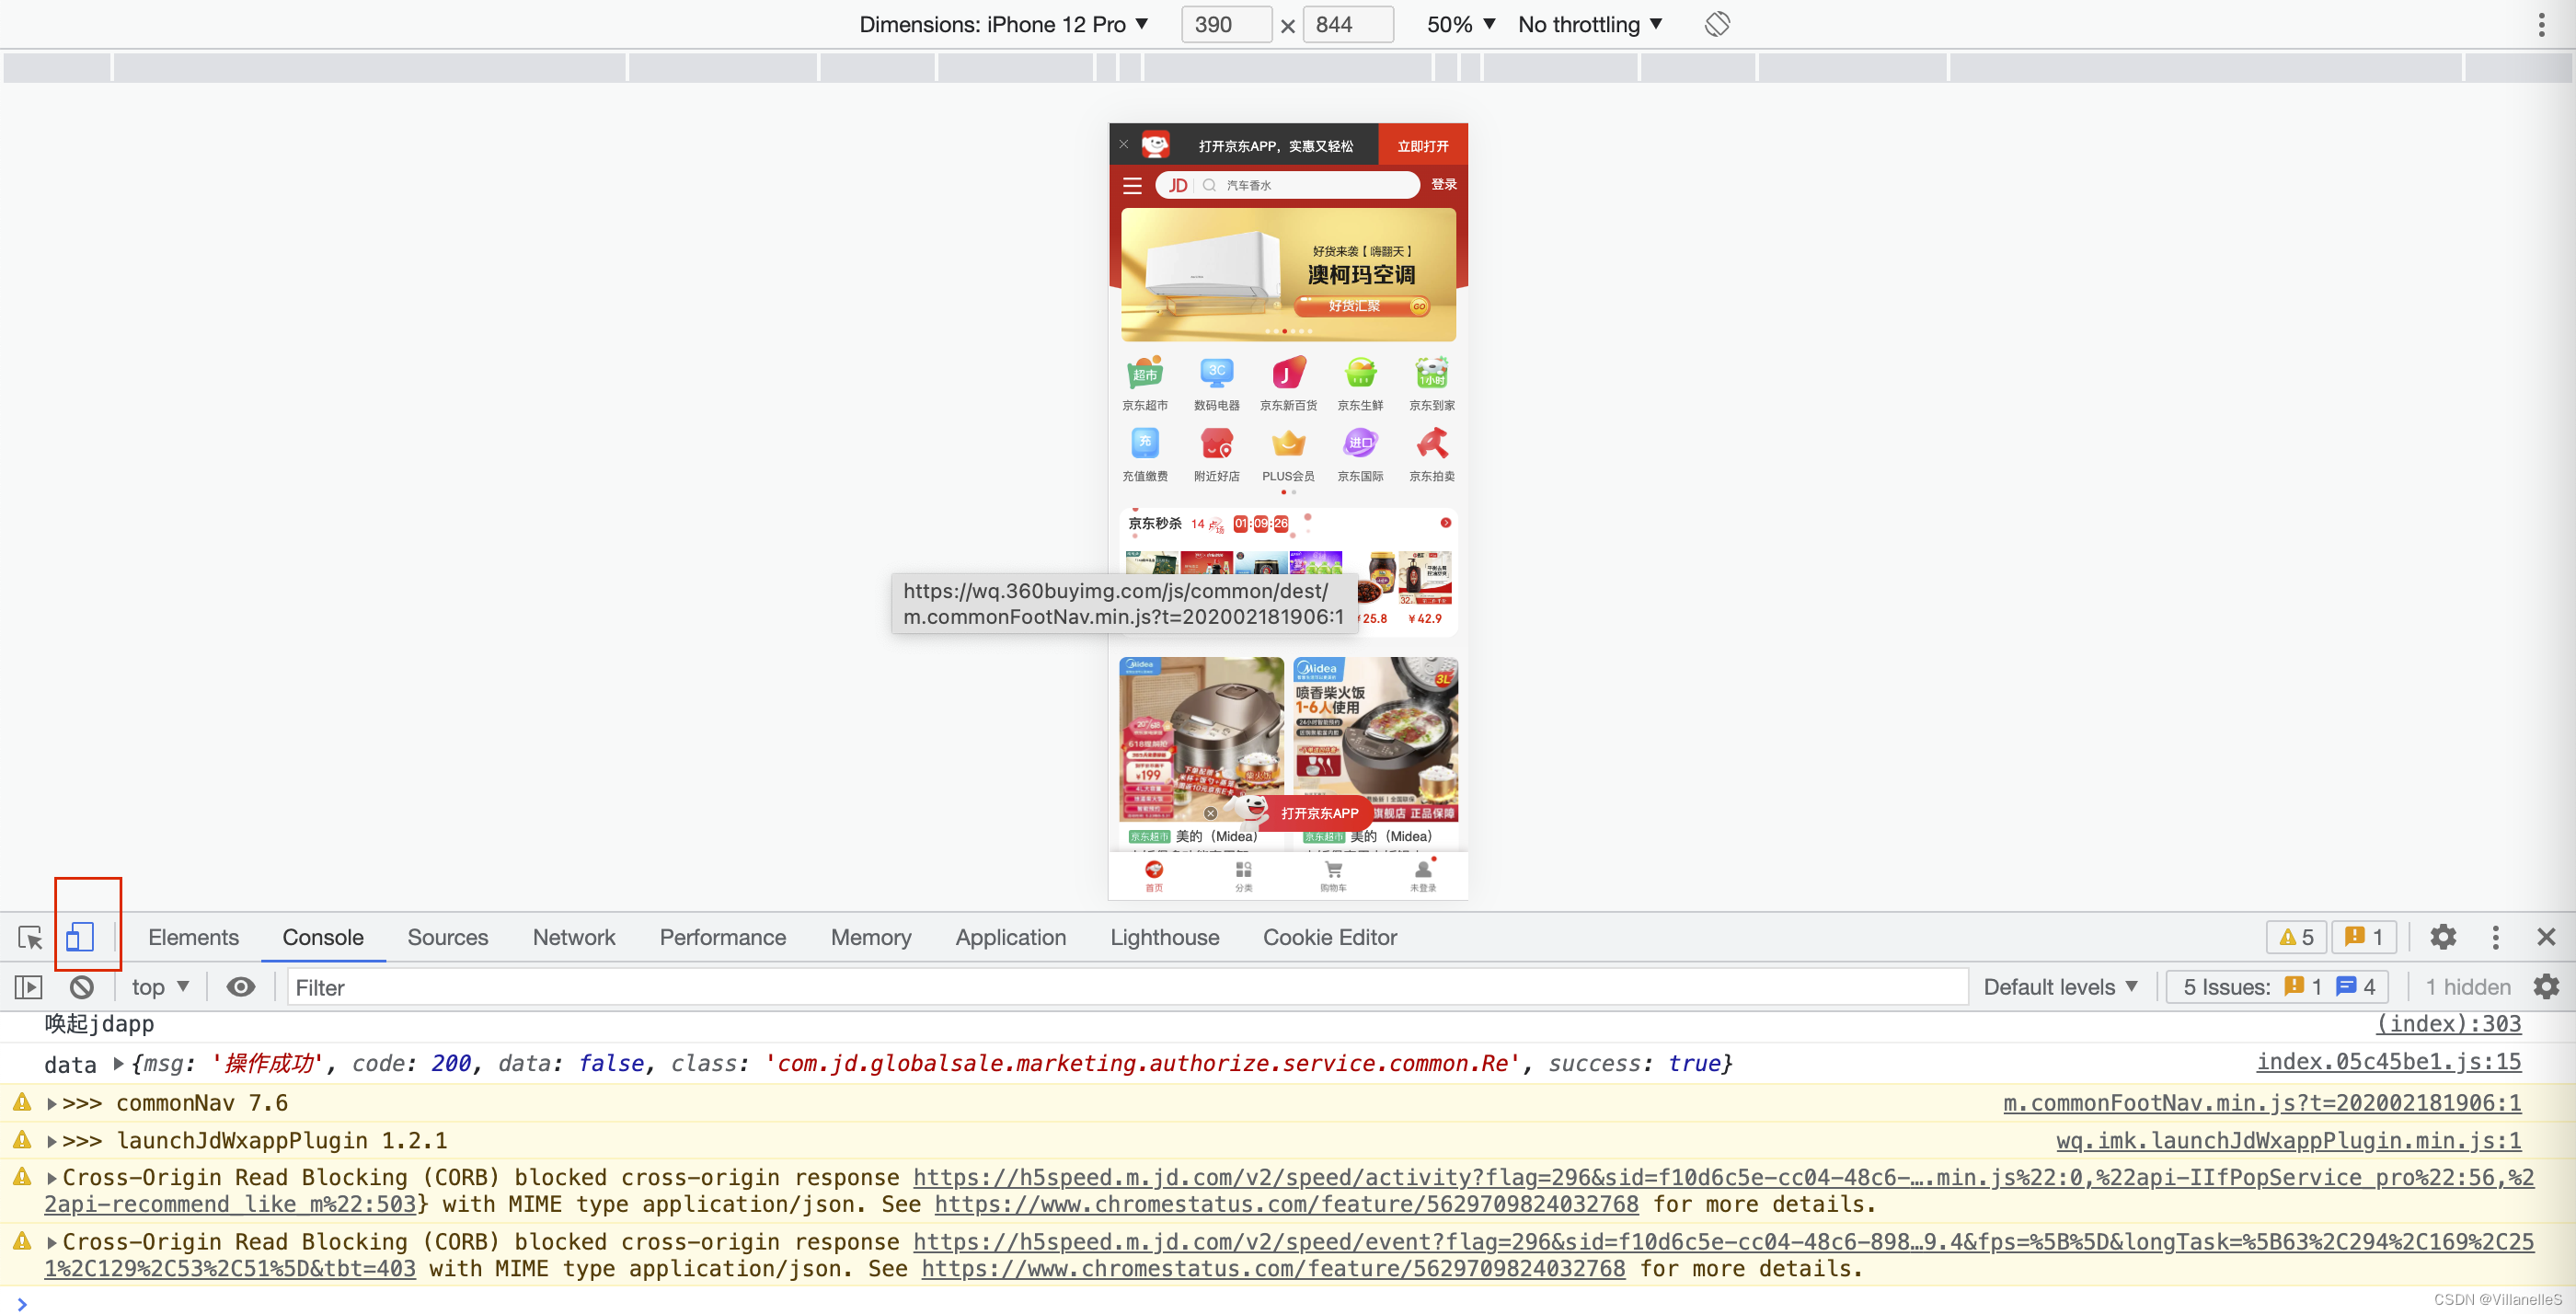This screenshot has height=1314, width=2576.
Task: Switch to the Application tab
Action: point(1010,937)
